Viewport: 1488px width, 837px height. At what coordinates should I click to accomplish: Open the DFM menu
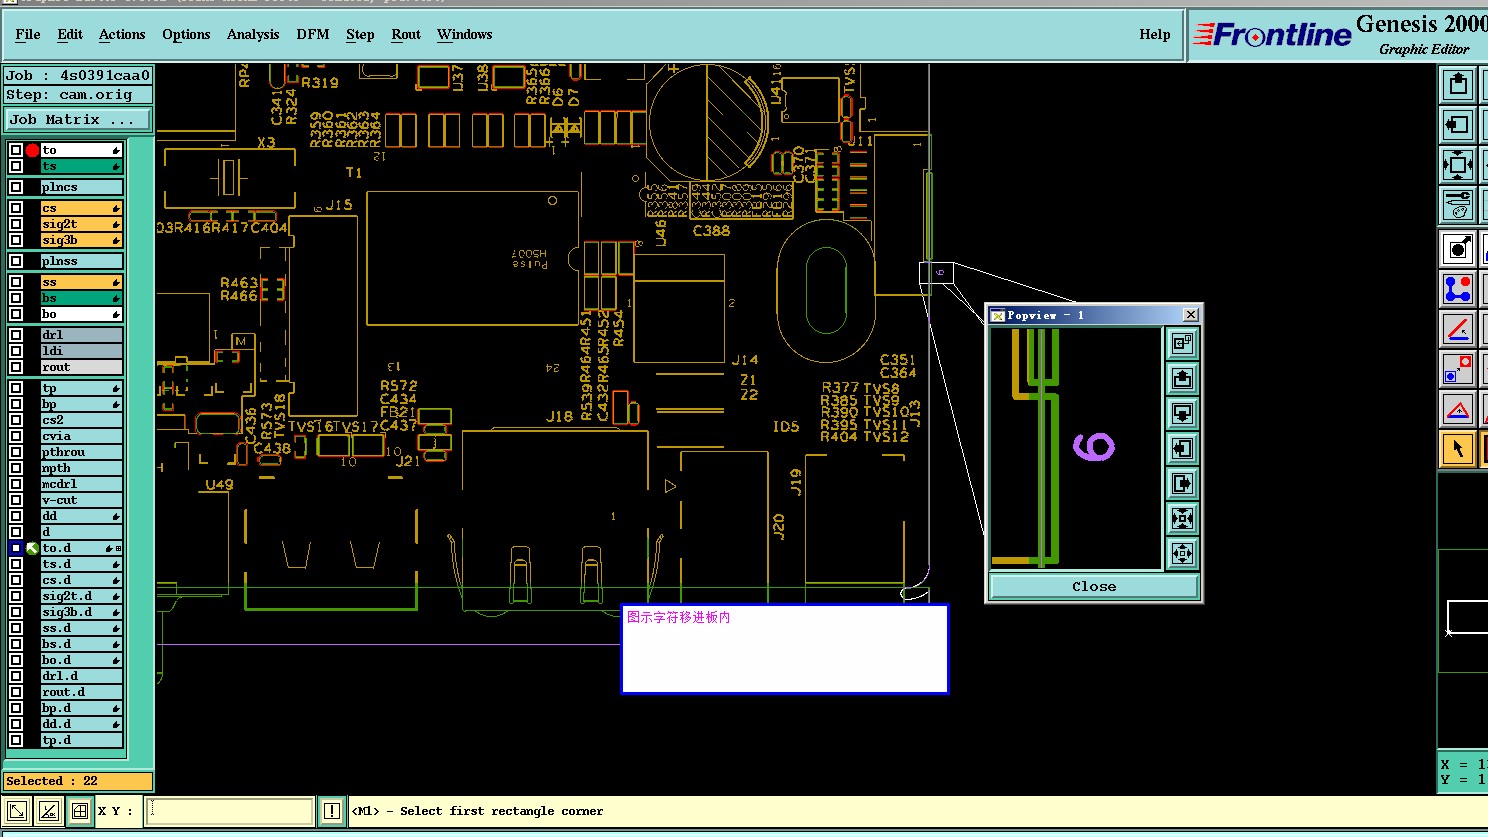tap(313, 34)
